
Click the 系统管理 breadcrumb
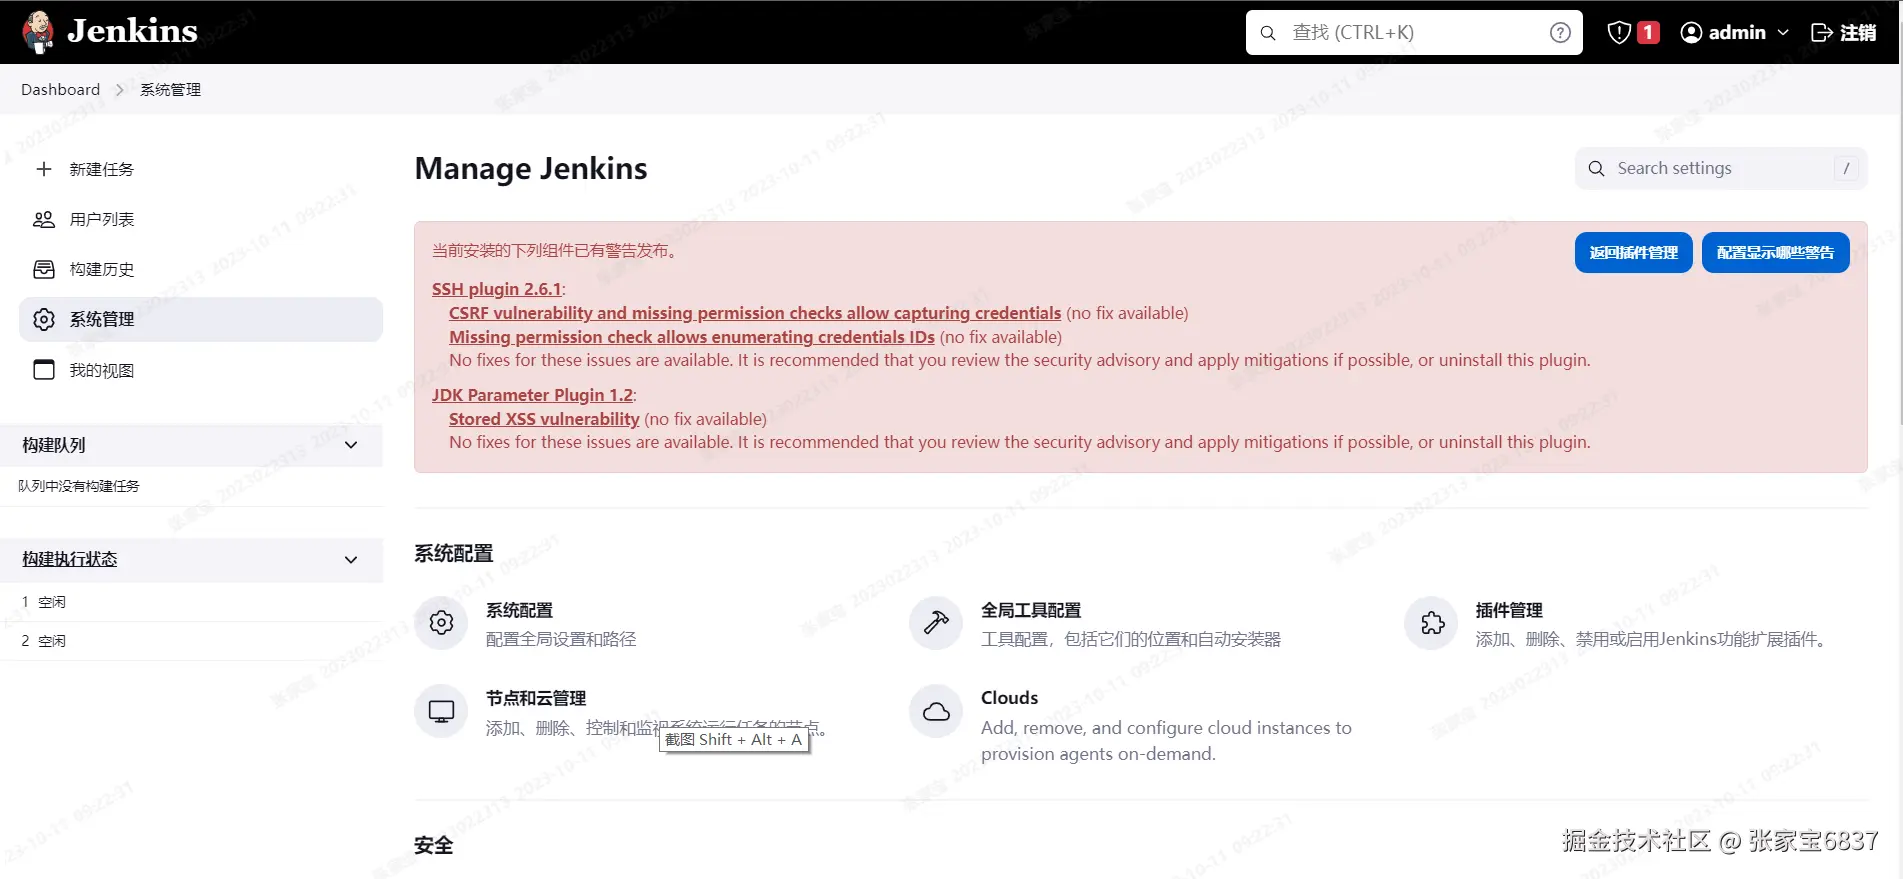point(170,89)
